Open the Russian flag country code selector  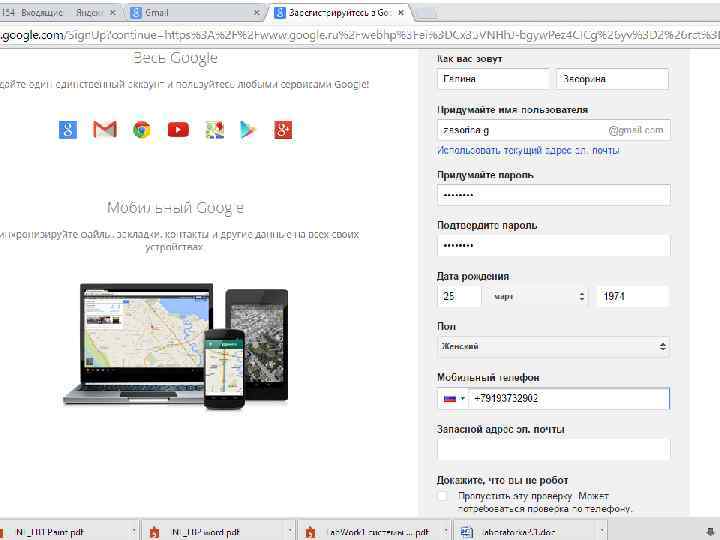(x=454, y=399)
